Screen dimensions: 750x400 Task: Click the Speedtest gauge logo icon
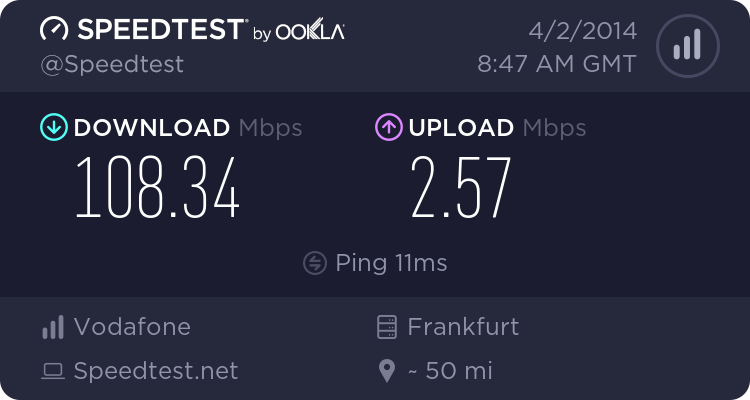(x=55, y=30)
